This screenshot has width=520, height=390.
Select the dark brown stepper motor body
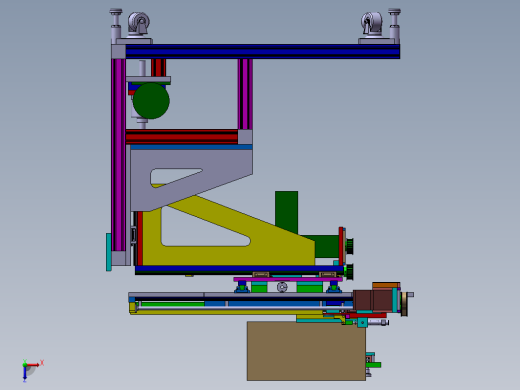click(x=373, y=300)
